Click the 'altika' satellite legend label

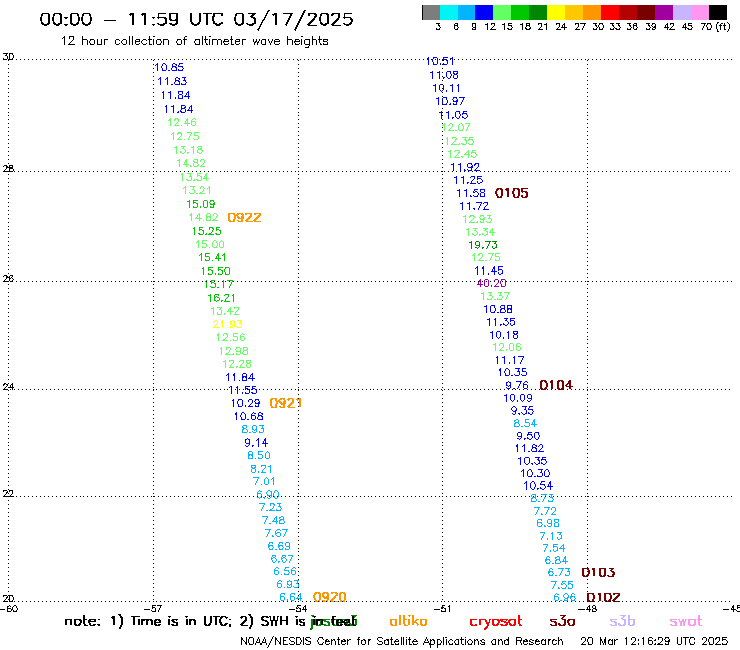point(408,621)
